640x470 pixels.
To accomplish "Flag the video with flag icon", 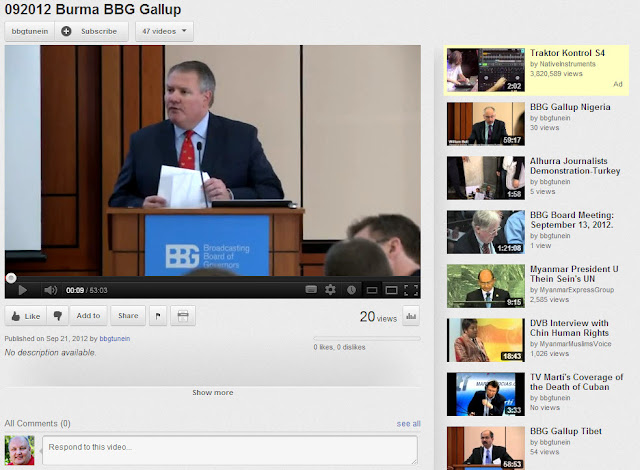I will pyautogui.click(x=158, y=316).
